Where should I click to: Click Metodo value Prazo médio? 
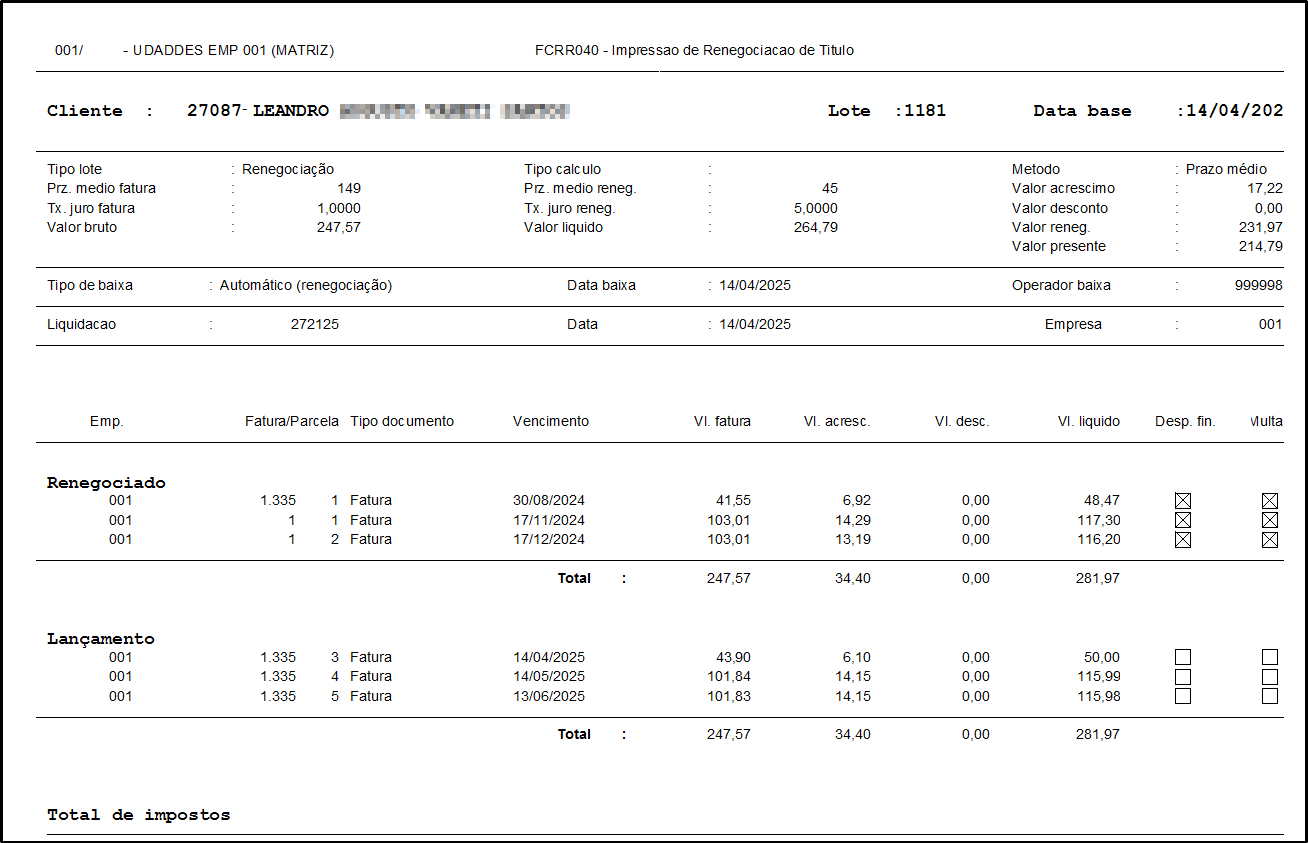point(1226,169)
